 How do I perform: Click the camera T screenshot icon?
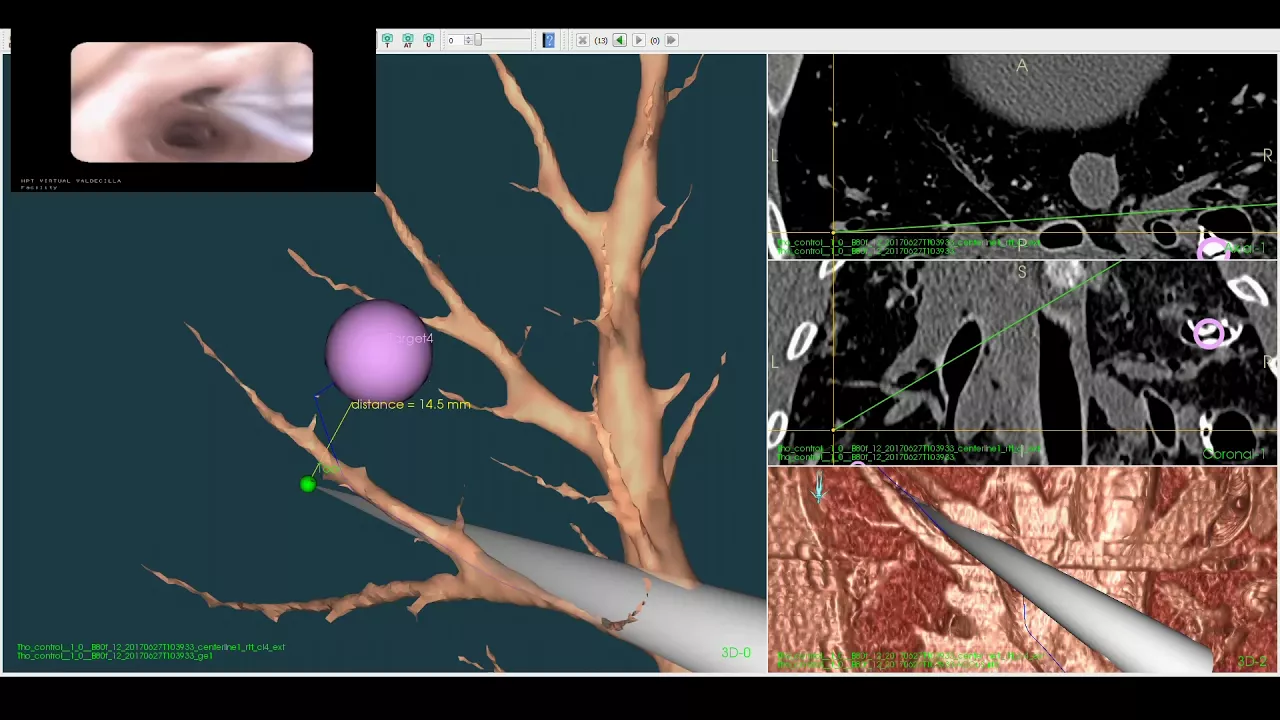click(x=387, y=40)
